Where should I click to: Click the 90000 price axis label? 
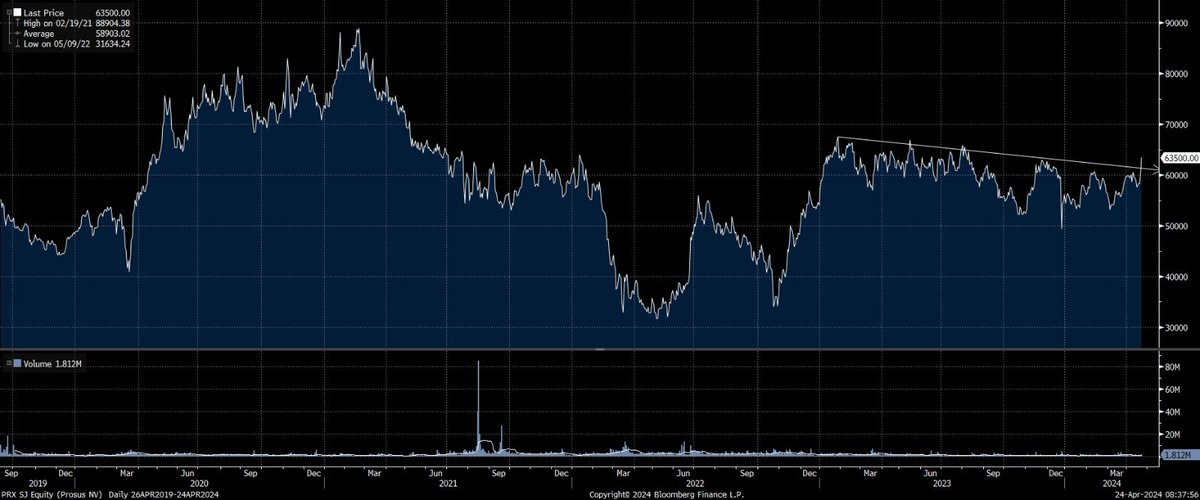point(1175,22)
